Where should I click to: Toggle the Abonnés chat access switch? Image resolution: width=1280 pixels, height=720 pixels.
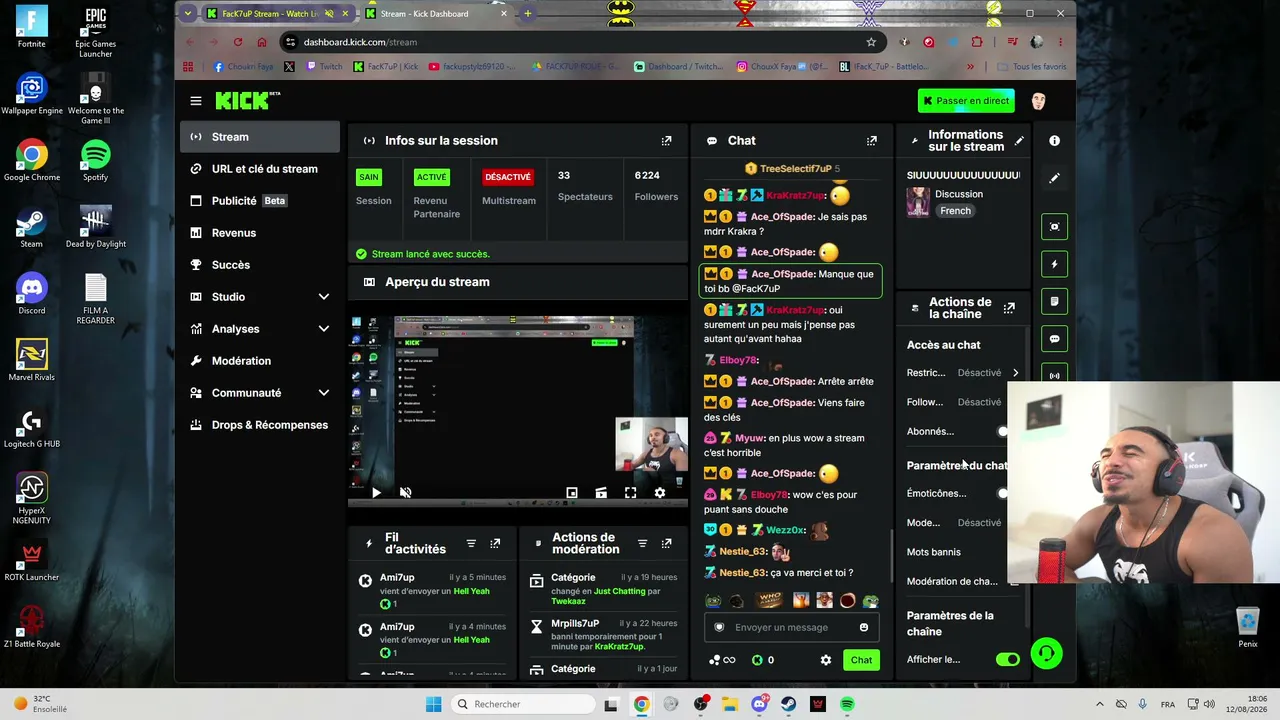[1003, 432]
